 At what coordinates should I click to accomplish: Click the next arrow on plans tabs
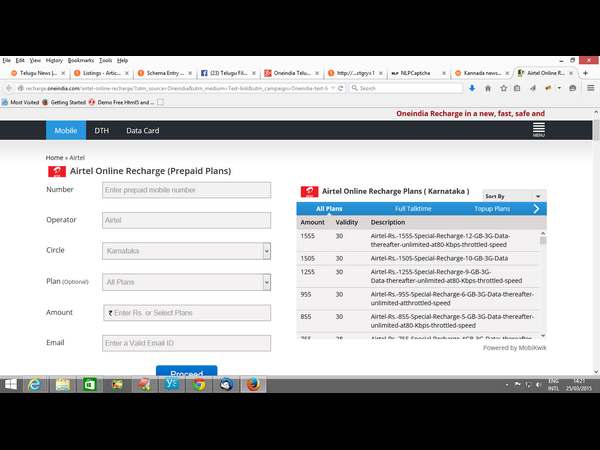coord(537,209)
